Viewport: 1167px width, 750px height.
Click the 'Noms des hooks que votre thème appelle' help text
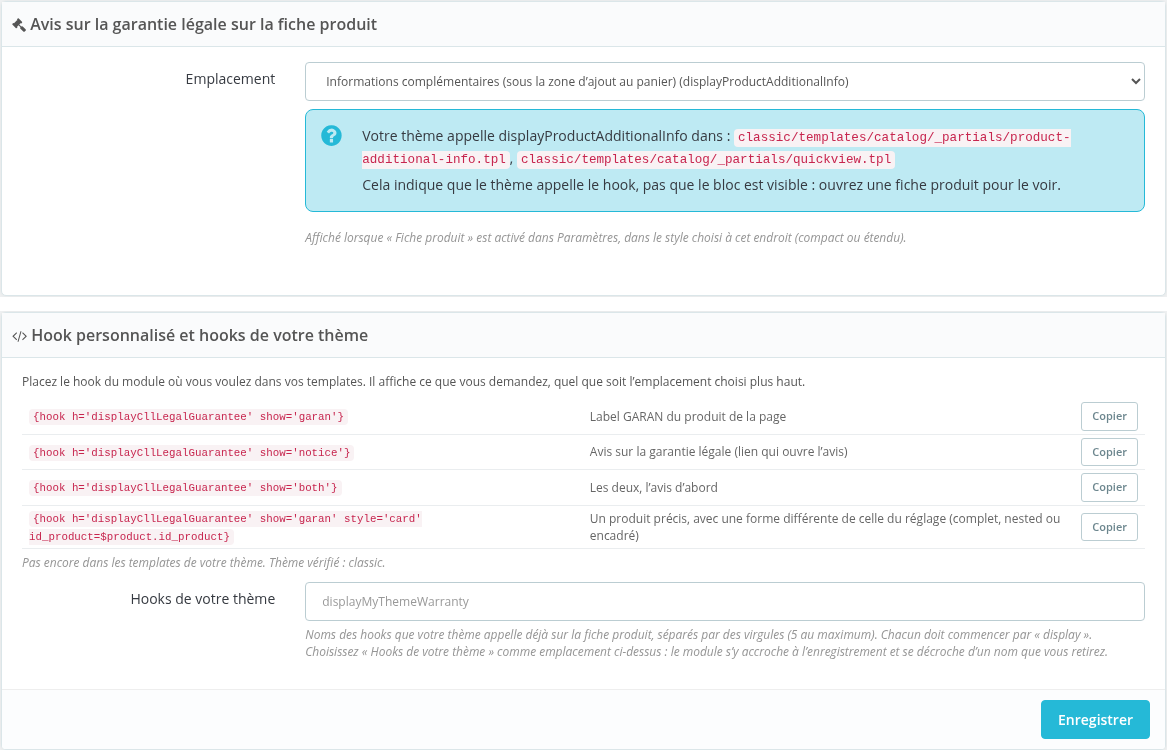[x=706, y=643]
